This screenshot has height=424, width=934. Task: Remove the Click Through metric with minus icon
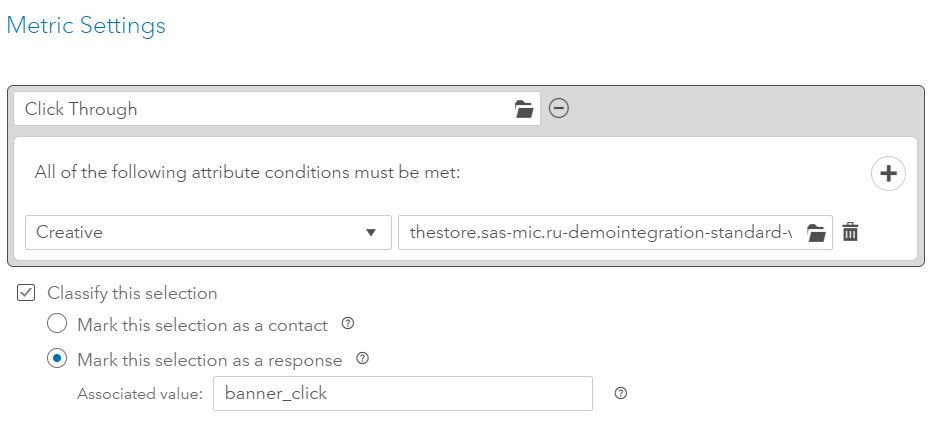pos(559,109)
